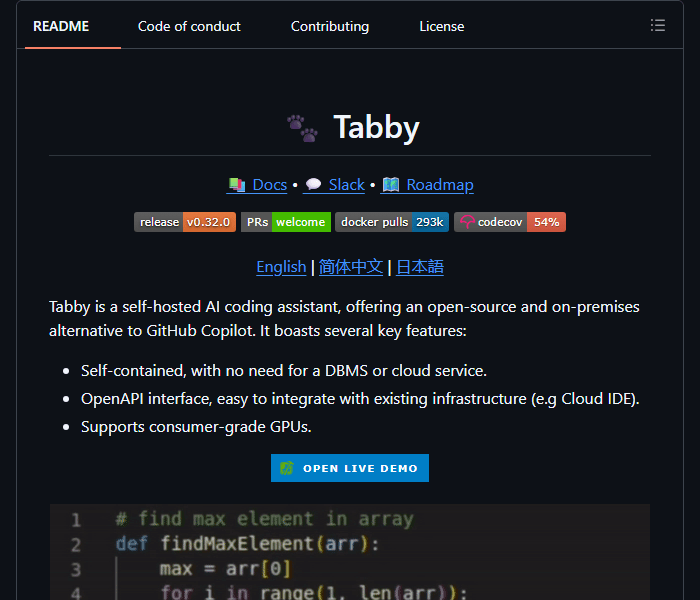700x600 pixels.
Task: Open the Contributing tab
Action: coord(330,26)
